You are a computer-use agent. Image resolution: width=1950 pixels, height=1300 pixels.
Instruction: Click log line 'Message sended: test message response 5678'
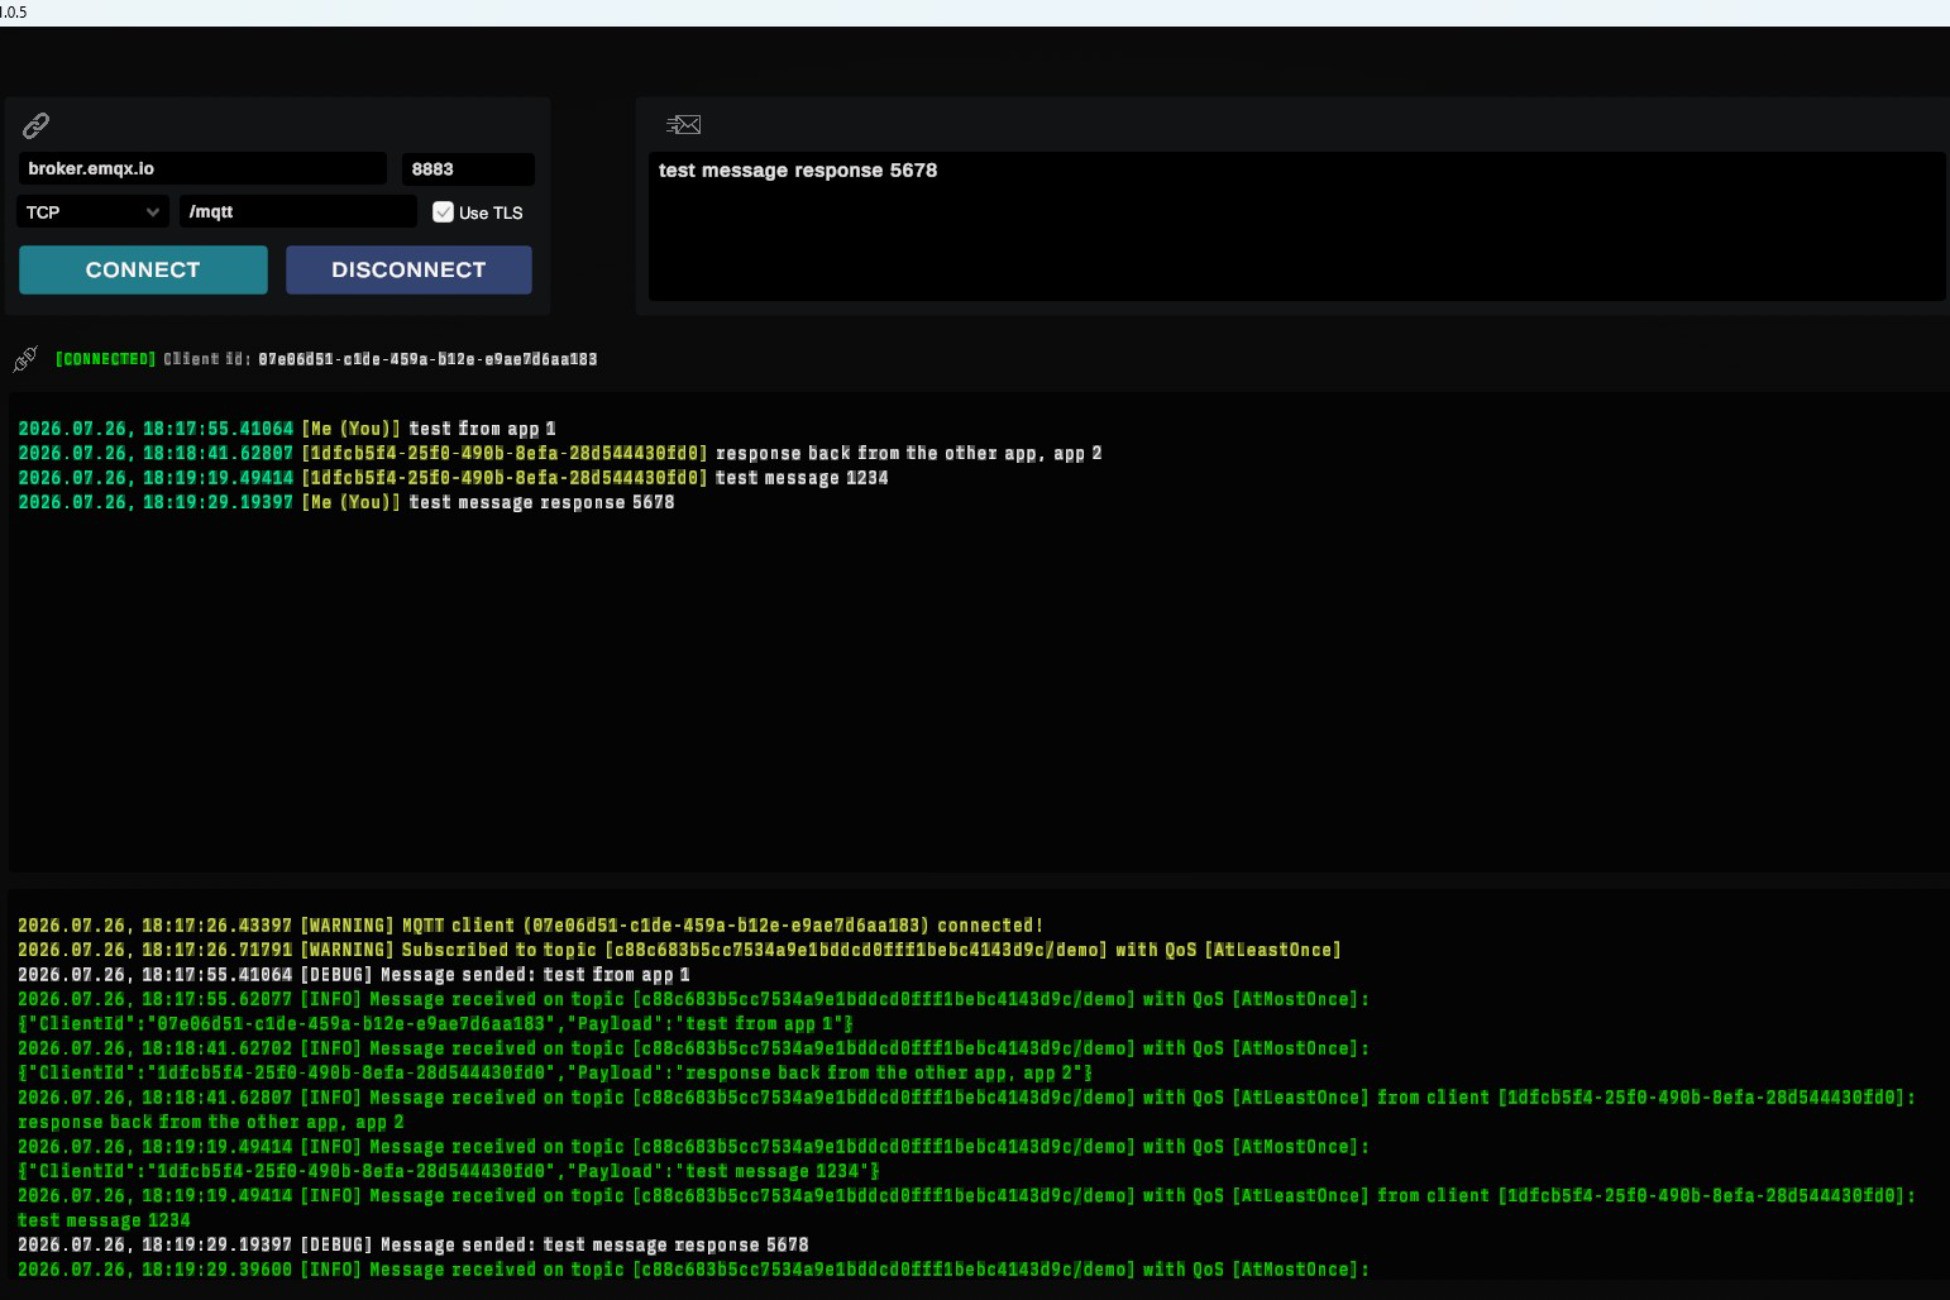point(413,1245)
